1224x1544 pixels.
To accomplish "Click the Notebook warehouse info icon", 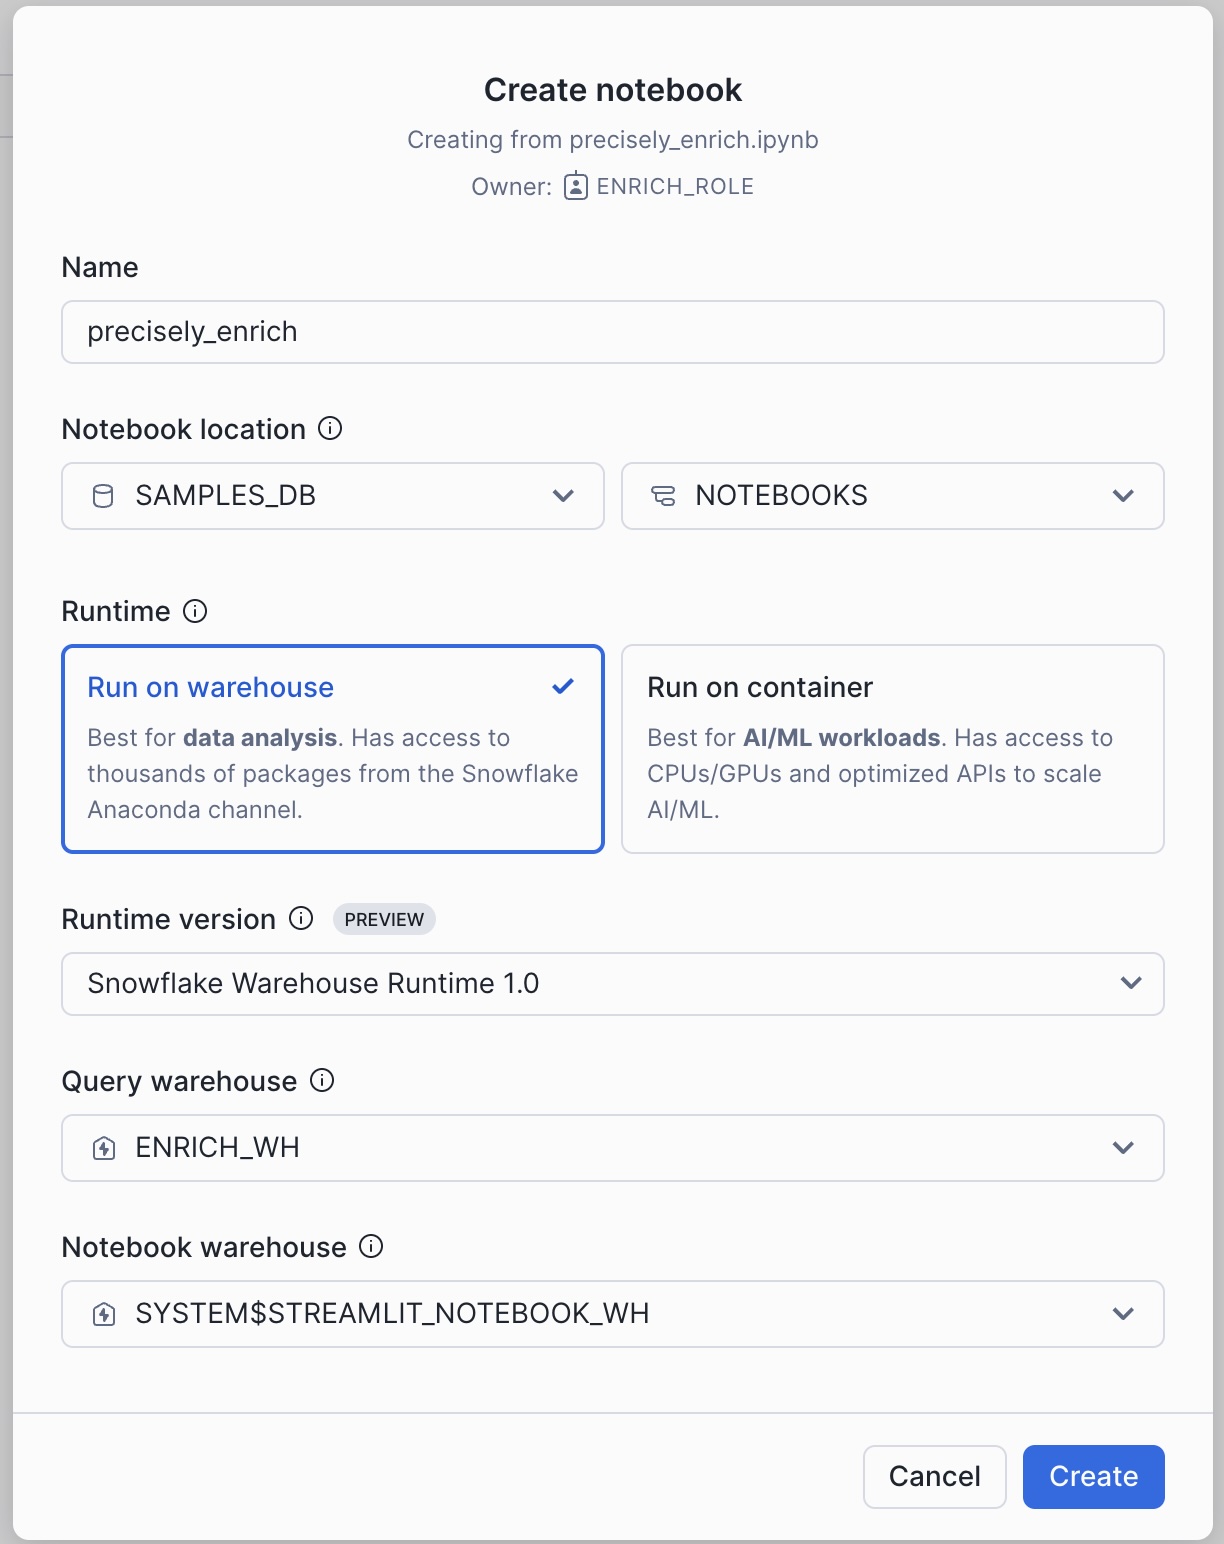I will [x=371, y=1246].
